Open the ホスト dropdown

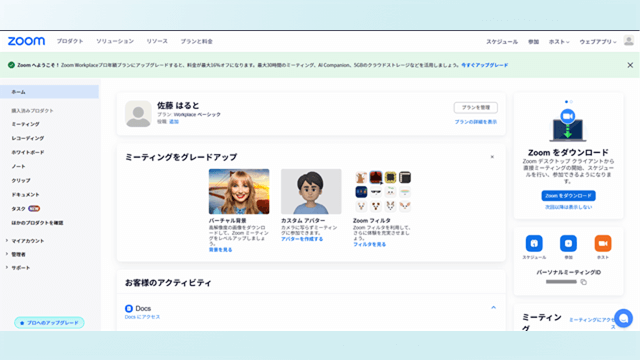(x=559, y=42)
